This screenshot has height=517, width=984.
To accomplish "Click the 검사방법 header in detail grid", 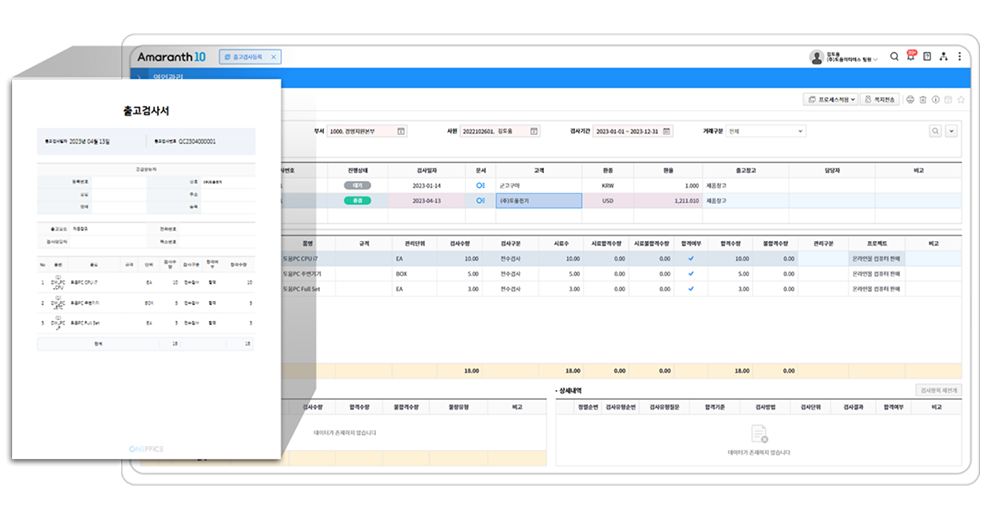I will coord(766,407).
